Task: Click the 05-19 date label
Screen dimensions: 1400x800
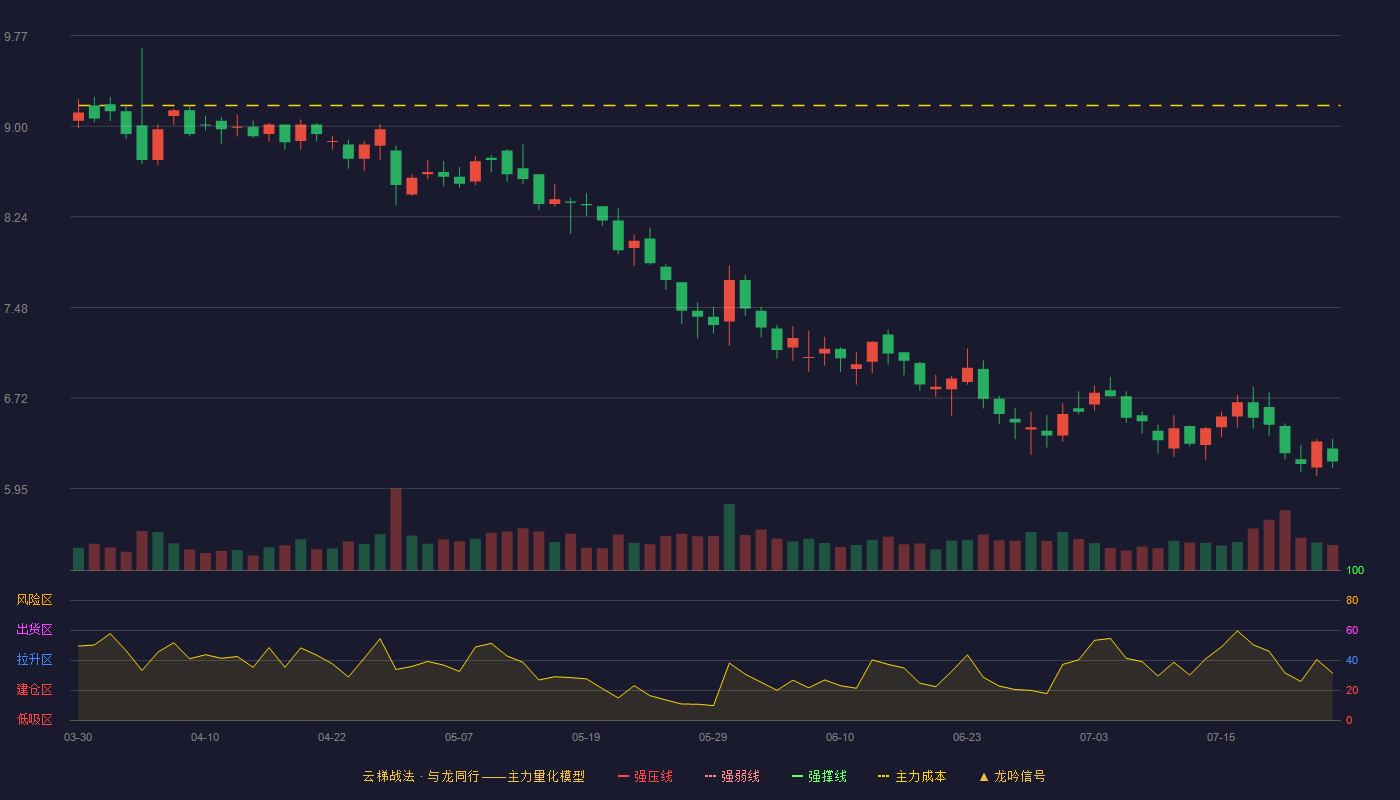Action: pos(586,737)
